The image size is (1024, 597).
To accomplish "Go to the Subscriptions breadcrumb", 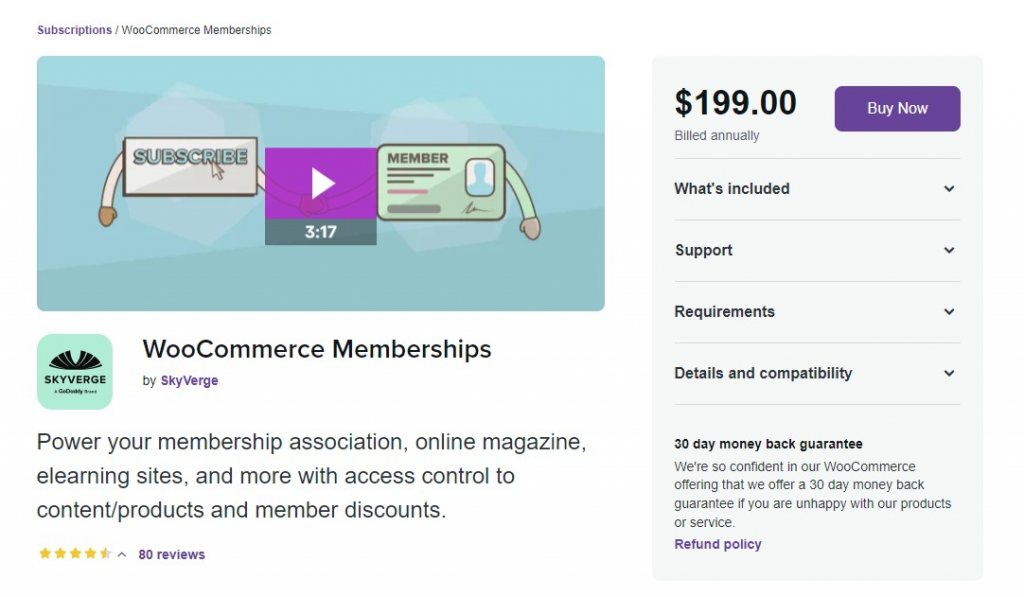I will (x=74, y=30).
